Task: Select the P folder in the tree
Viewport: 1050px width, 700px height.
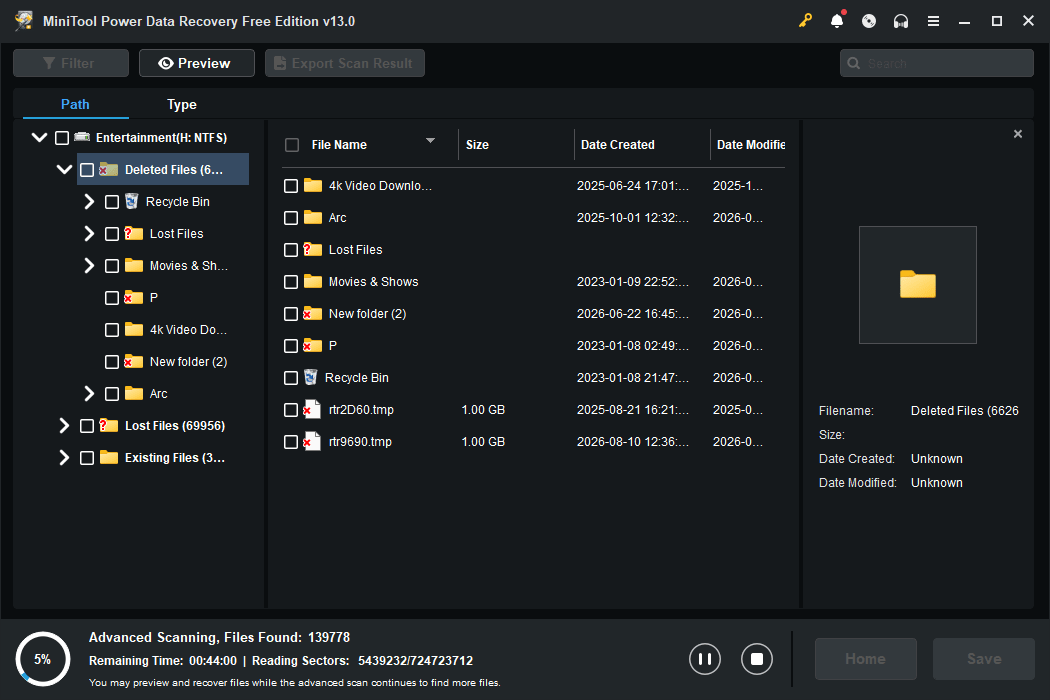Action: tap(153, 297)
